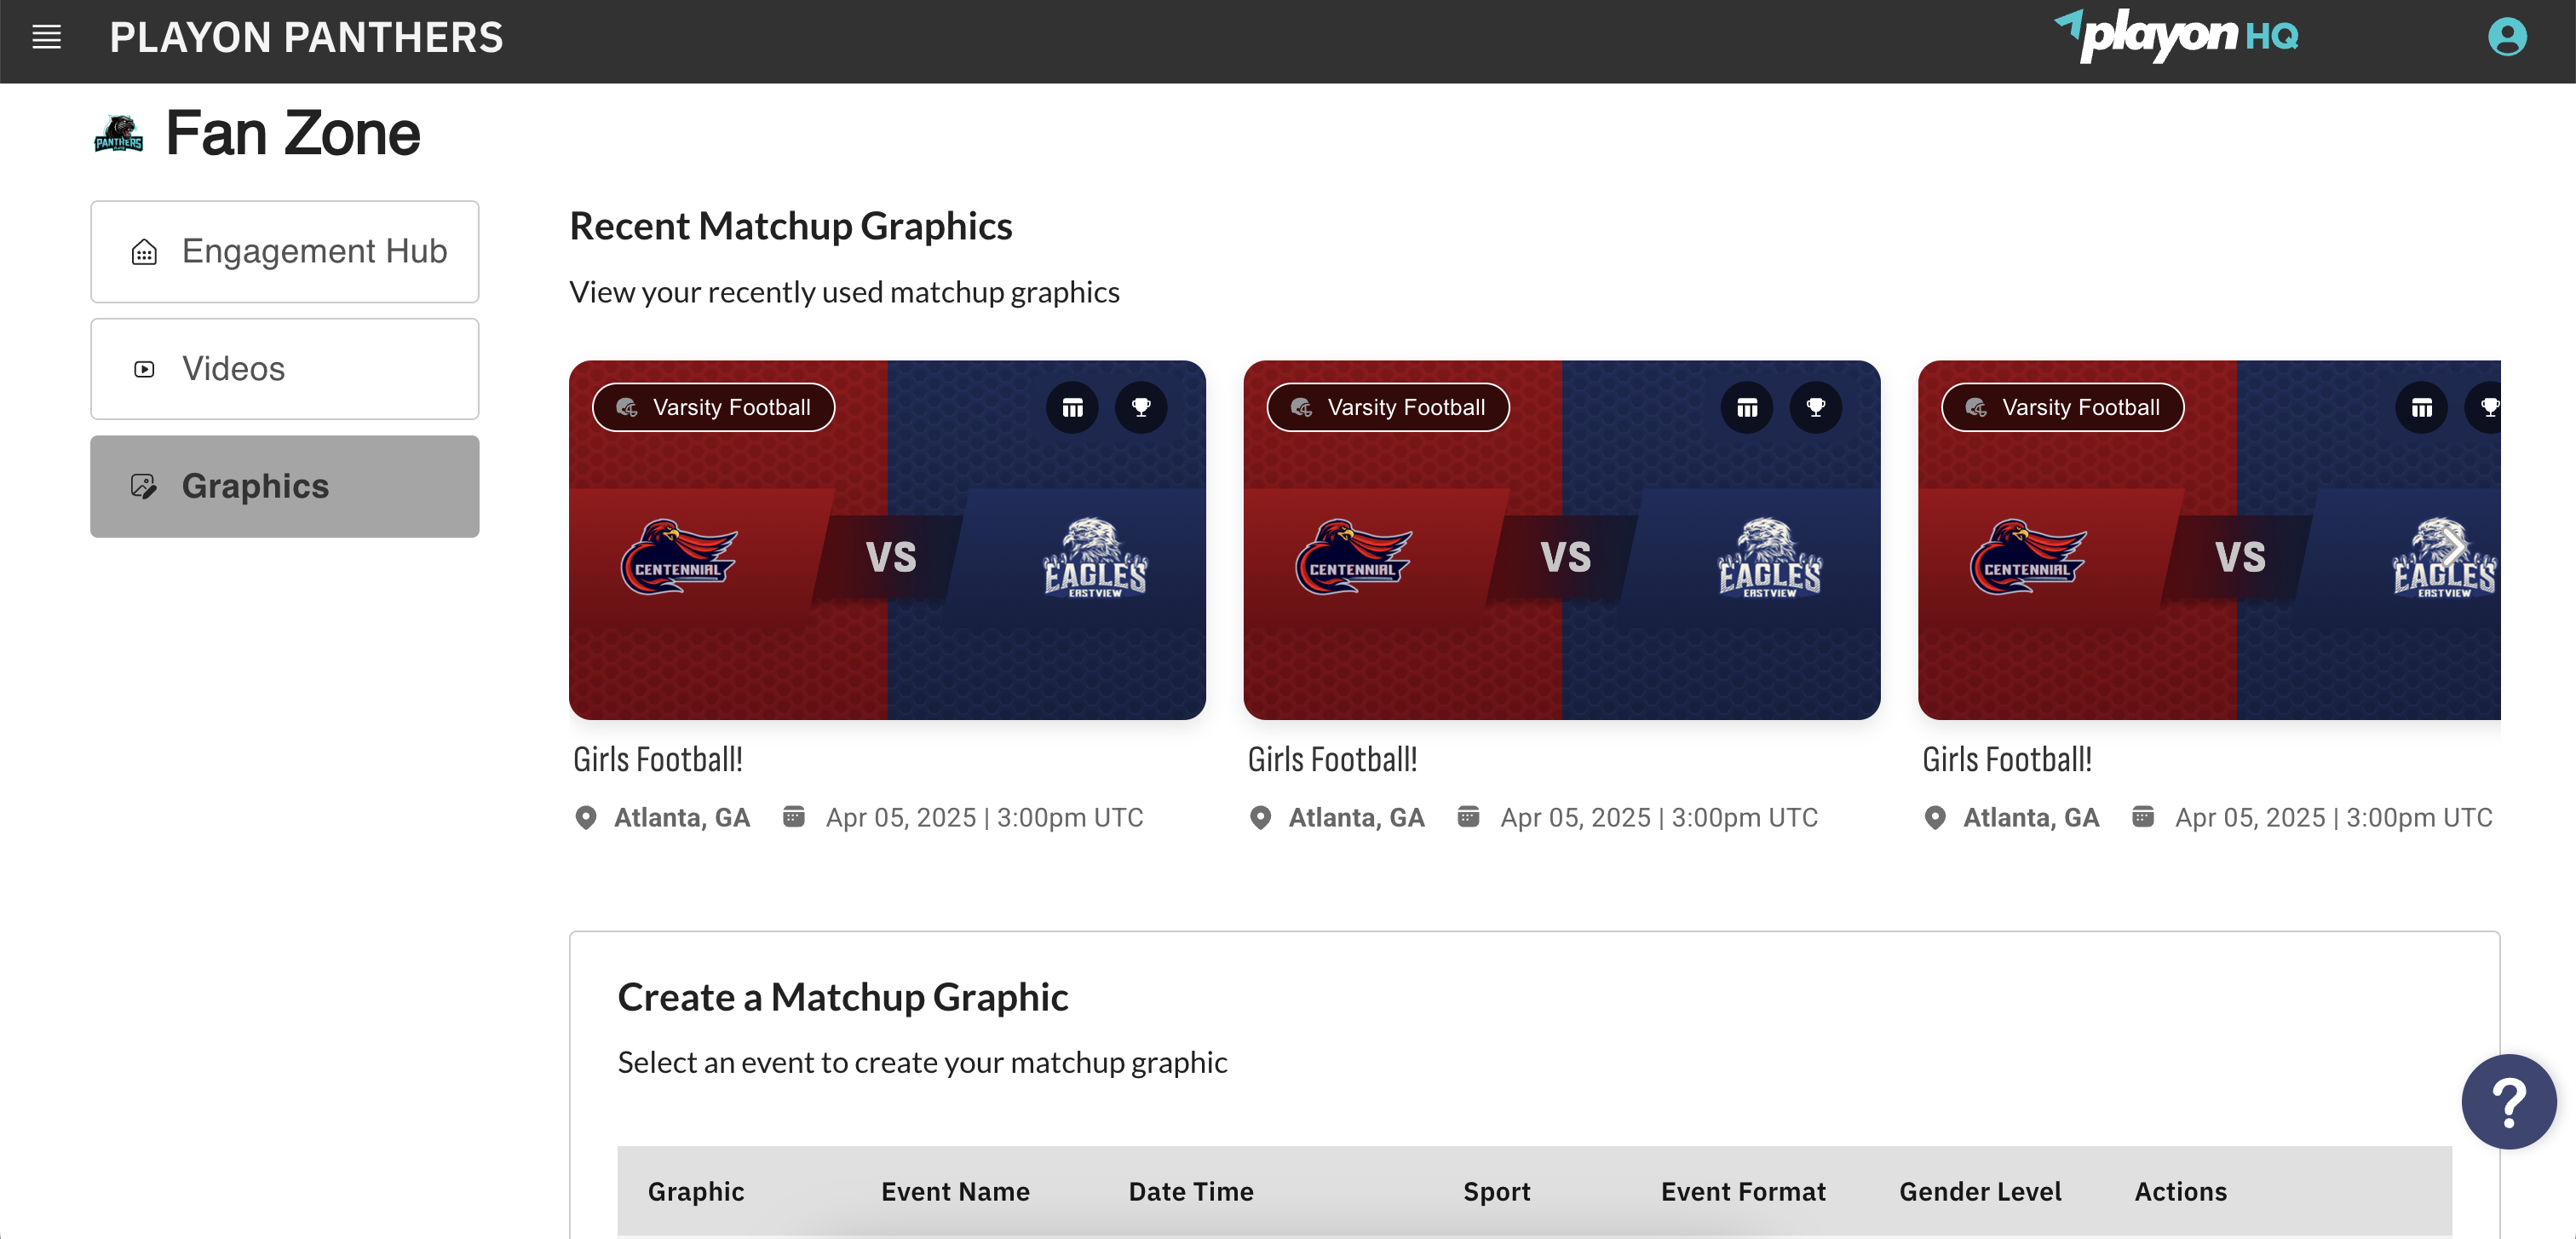Screen dimensions: 2576x1239
Task: Open the user account profile icon
Action: (x=2506, y=37)
